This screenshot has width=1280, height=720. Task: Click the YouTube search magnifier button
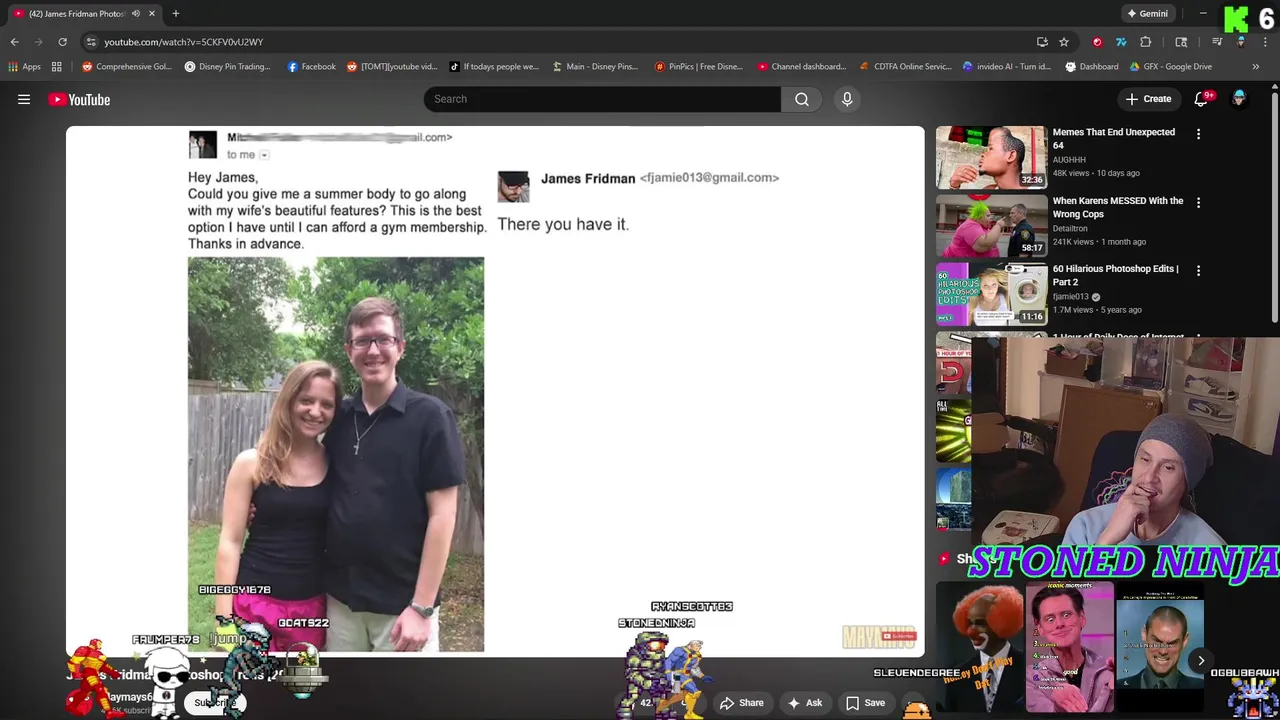click(x=802, y=99)
